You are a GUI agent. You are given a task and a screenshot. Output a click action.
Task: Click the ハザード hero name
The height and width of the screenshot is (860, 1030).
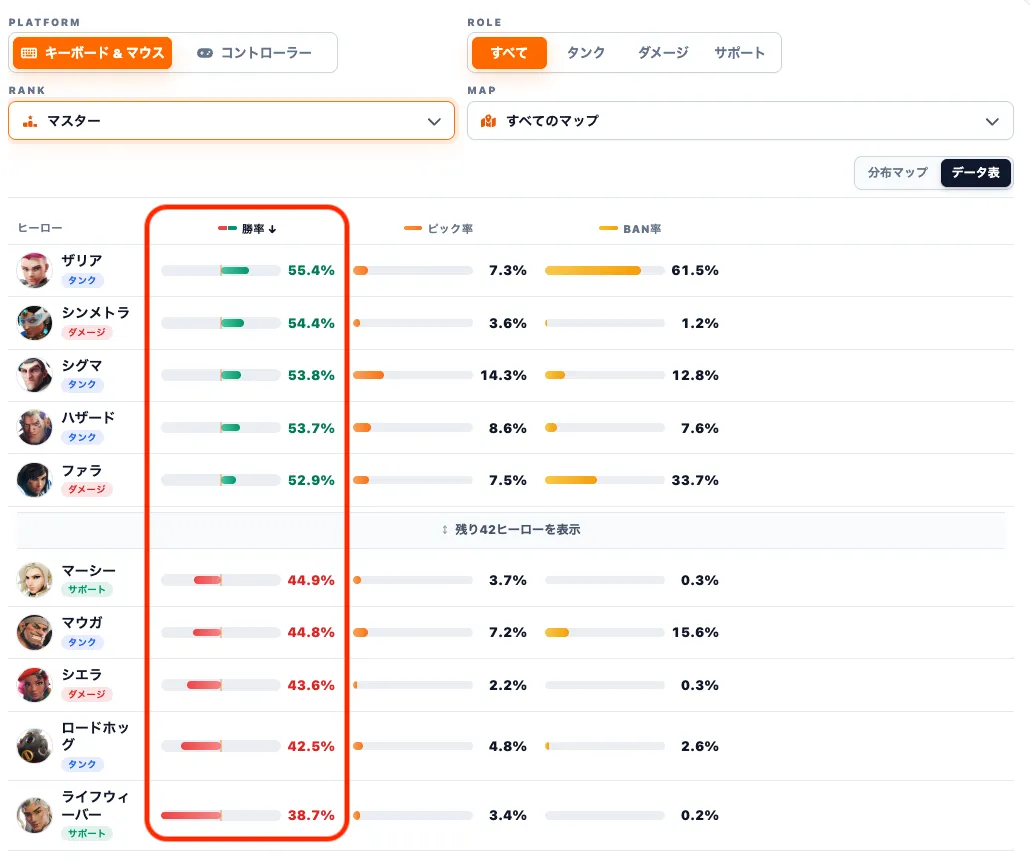[x=89, y=417]
